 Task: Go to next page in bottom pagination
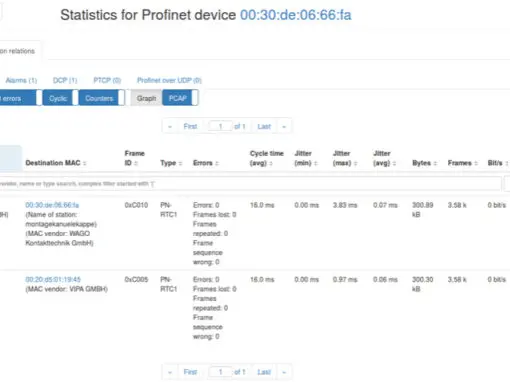[x=284, y=372]
